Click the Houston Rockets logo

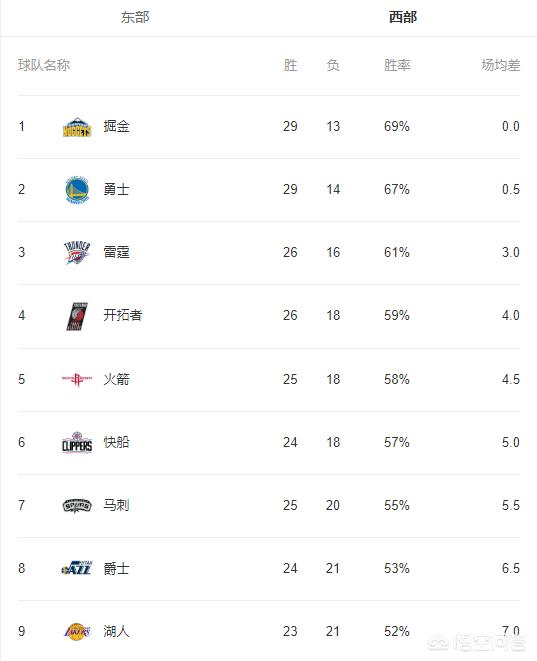(x=77, y=379)
